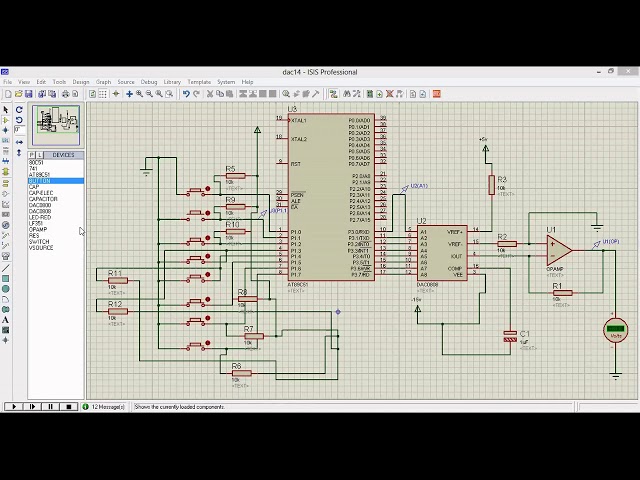Screen dimensions: 640x480
Task: Select CAP-ELEC in devices list
Action: coord(41,193)
